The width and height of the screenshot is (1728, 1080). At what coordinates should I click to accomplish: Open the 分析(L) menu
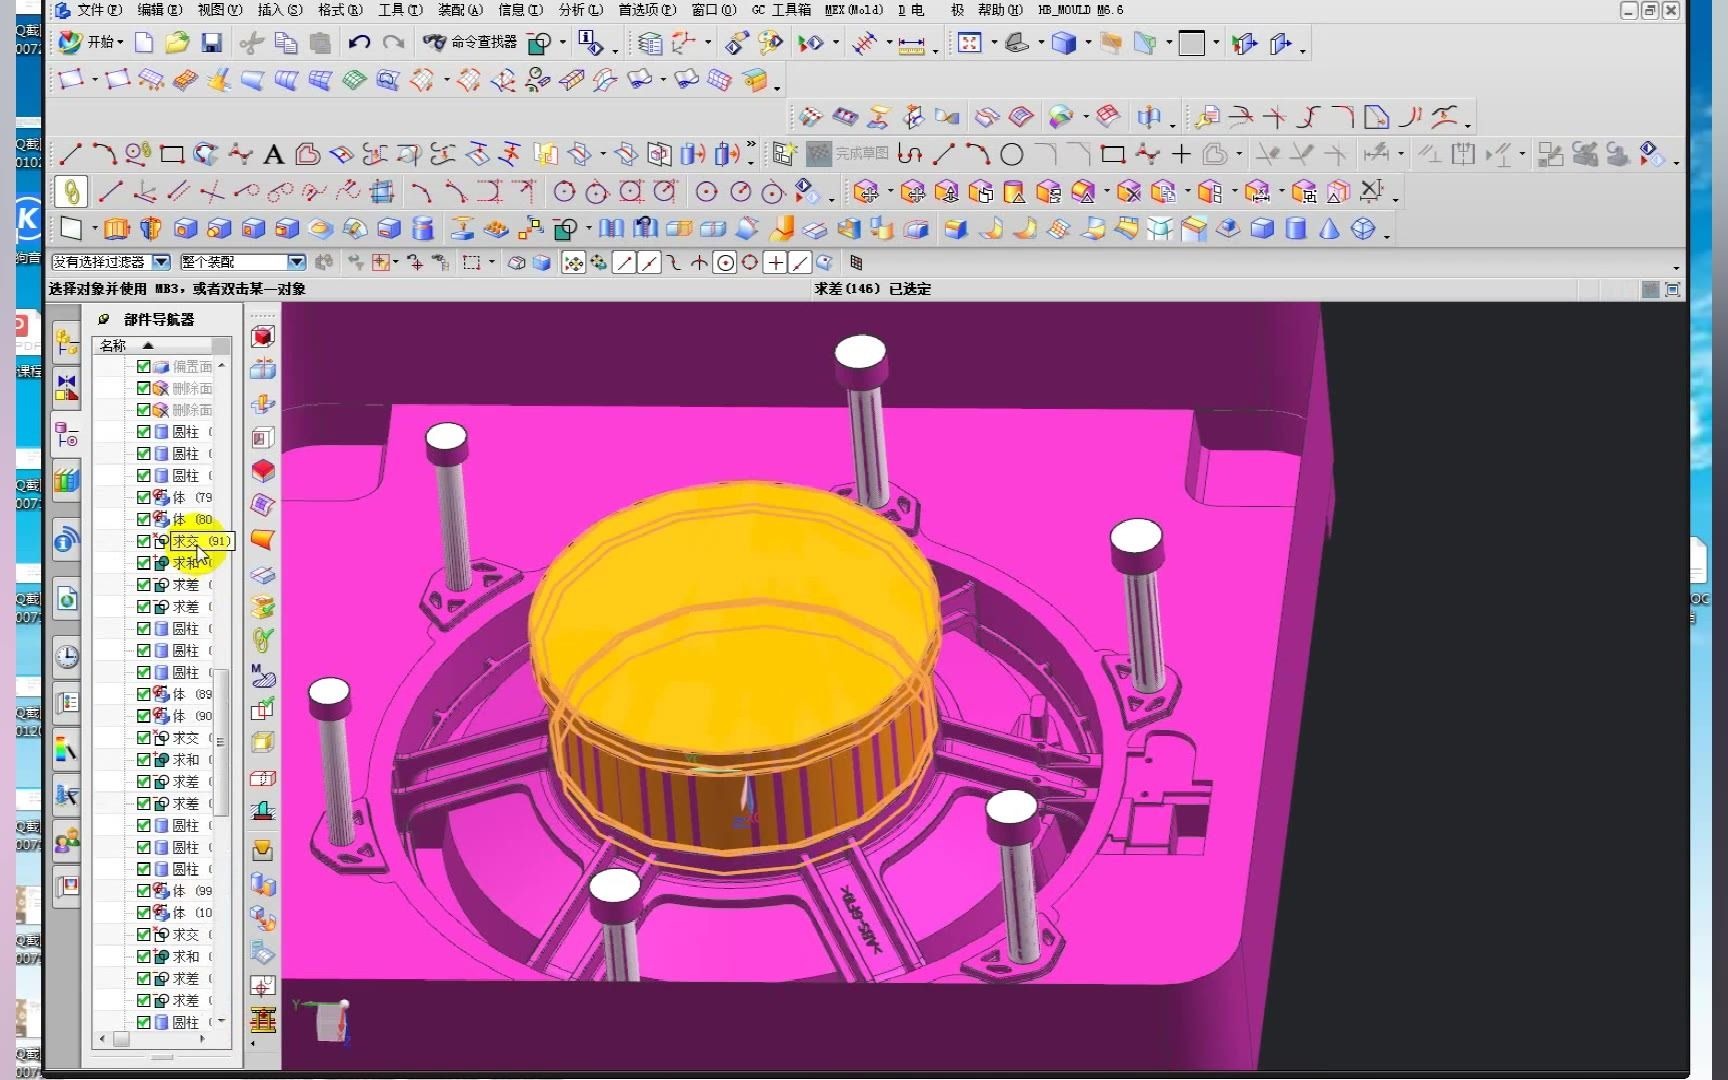pyautogui.click(x=581, y=10)
